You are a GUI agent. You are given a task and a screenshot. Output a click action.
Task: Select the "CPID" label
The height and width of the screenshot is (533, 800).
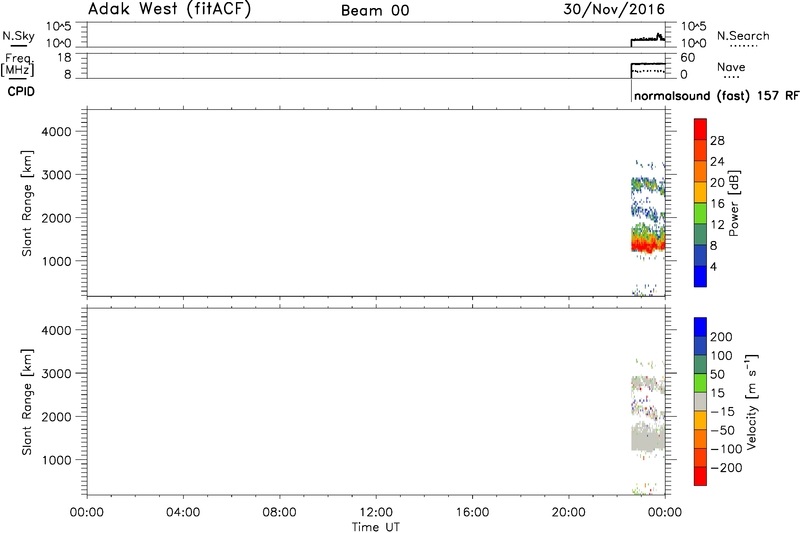[21, 92]
